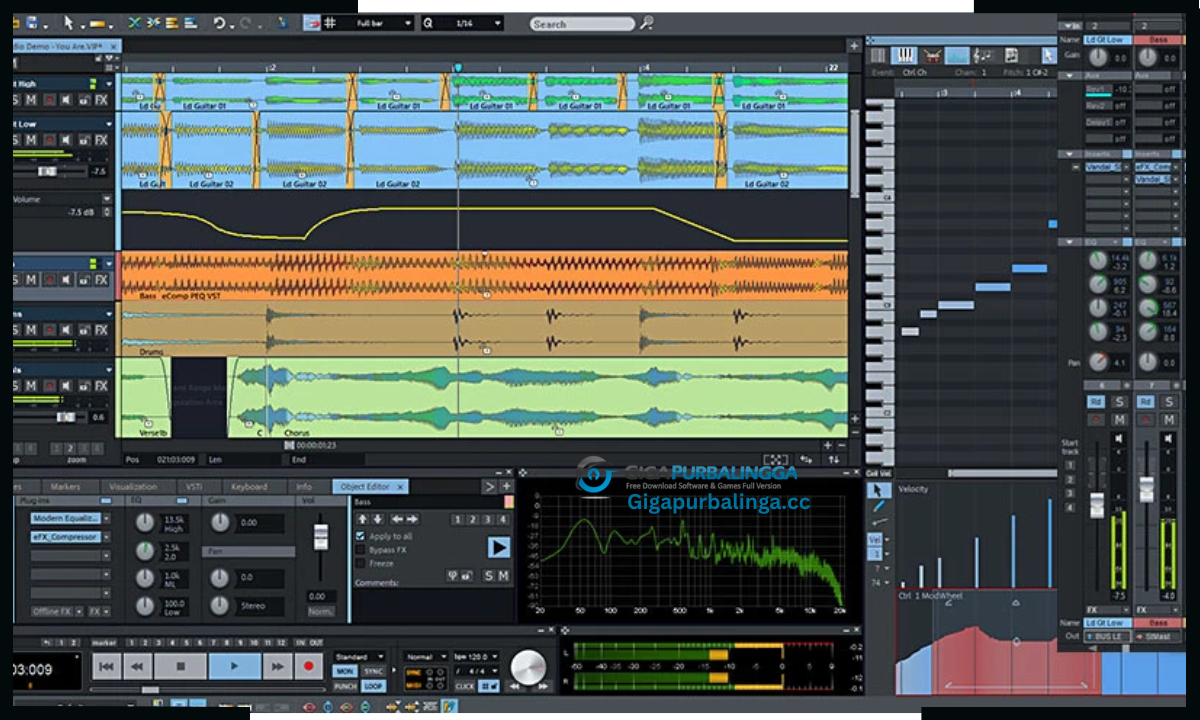The height and width of the screenshot is (720, 1200).
Task: Start playback with the transport play button
Action: (235, 665)
